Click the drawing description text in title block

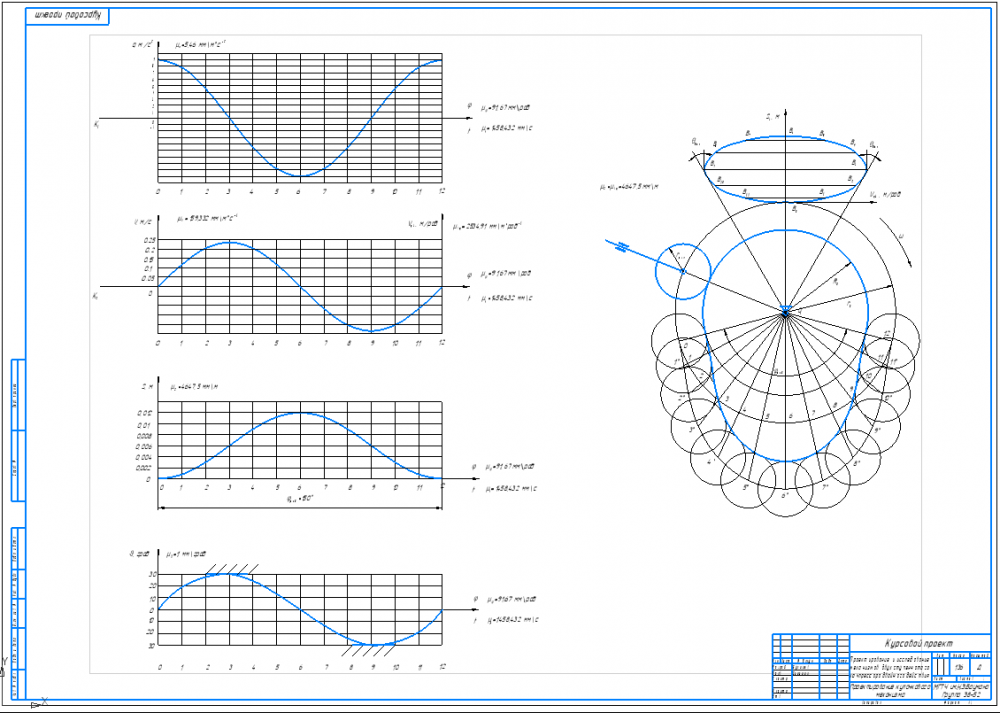(888, 666)
